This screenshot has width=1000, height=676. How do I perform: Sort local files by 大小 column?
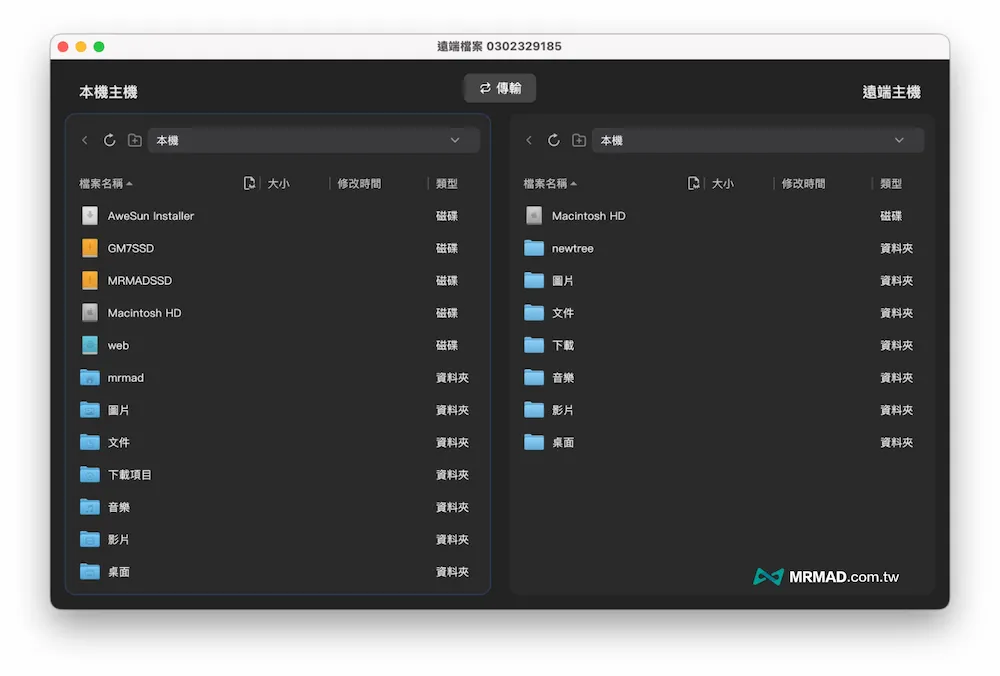pos(278,184)
